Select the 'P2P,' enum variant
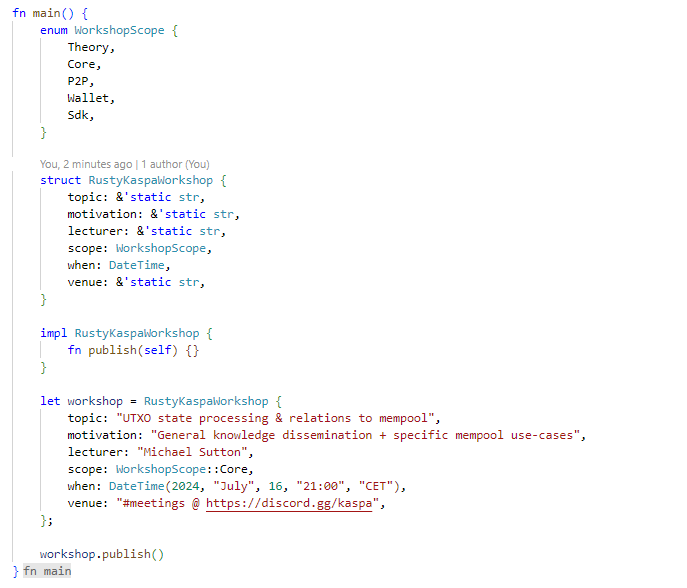The width and height of the screenshot is (687, 588). pyautogui.click(x=81, y=82)
